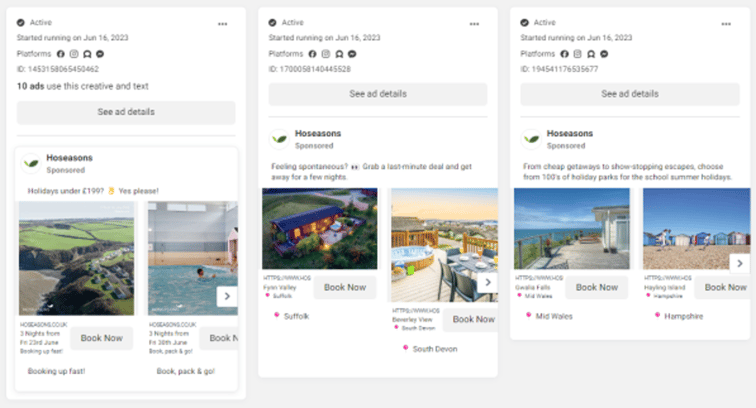Click Messenger platform icon in third ad
The width and height of the screenshot is (756, 408).
click(604, 54)
